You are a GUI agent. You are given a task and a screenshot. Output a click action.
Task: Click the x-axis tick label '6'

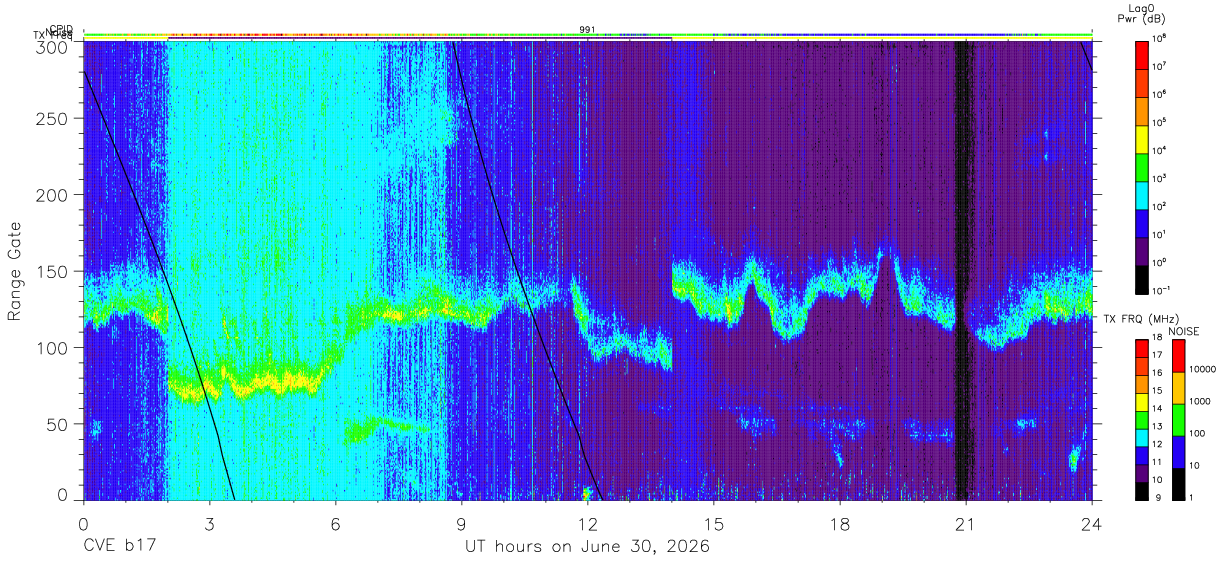[x=335, y=523]
